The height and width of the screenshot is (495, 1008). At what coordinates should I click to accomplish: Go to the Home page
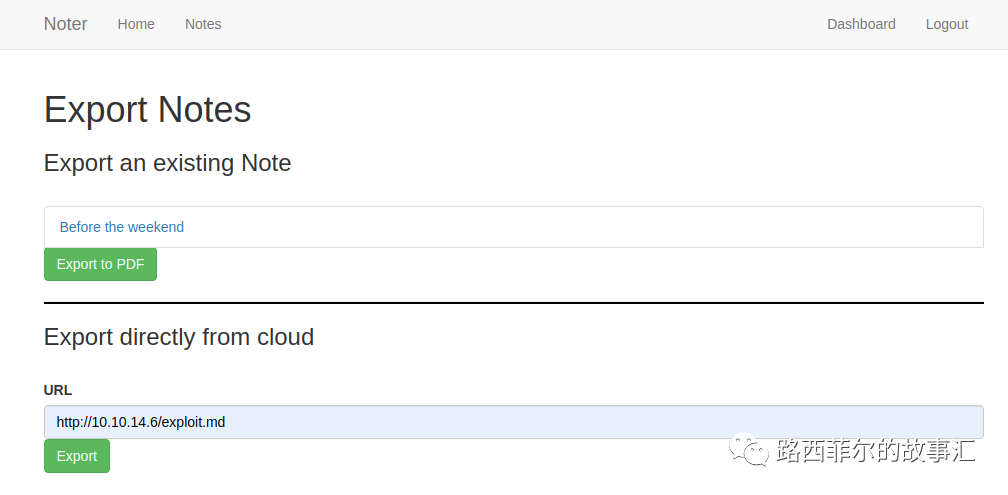click(136, 24)
